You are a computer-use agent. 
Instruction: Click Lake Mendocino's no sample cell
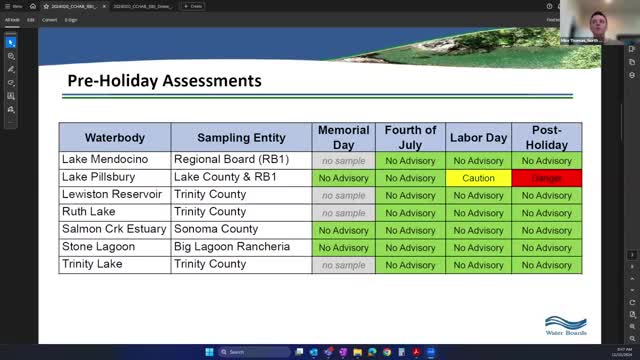pyautogui.click(x=343, y=161)
